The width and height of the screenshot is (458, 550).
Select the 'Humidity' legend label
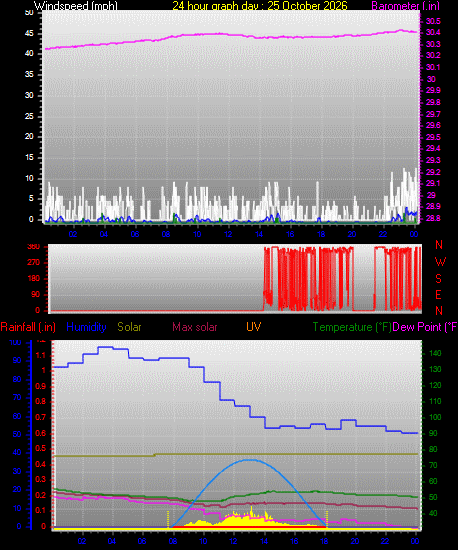point(86,327)
